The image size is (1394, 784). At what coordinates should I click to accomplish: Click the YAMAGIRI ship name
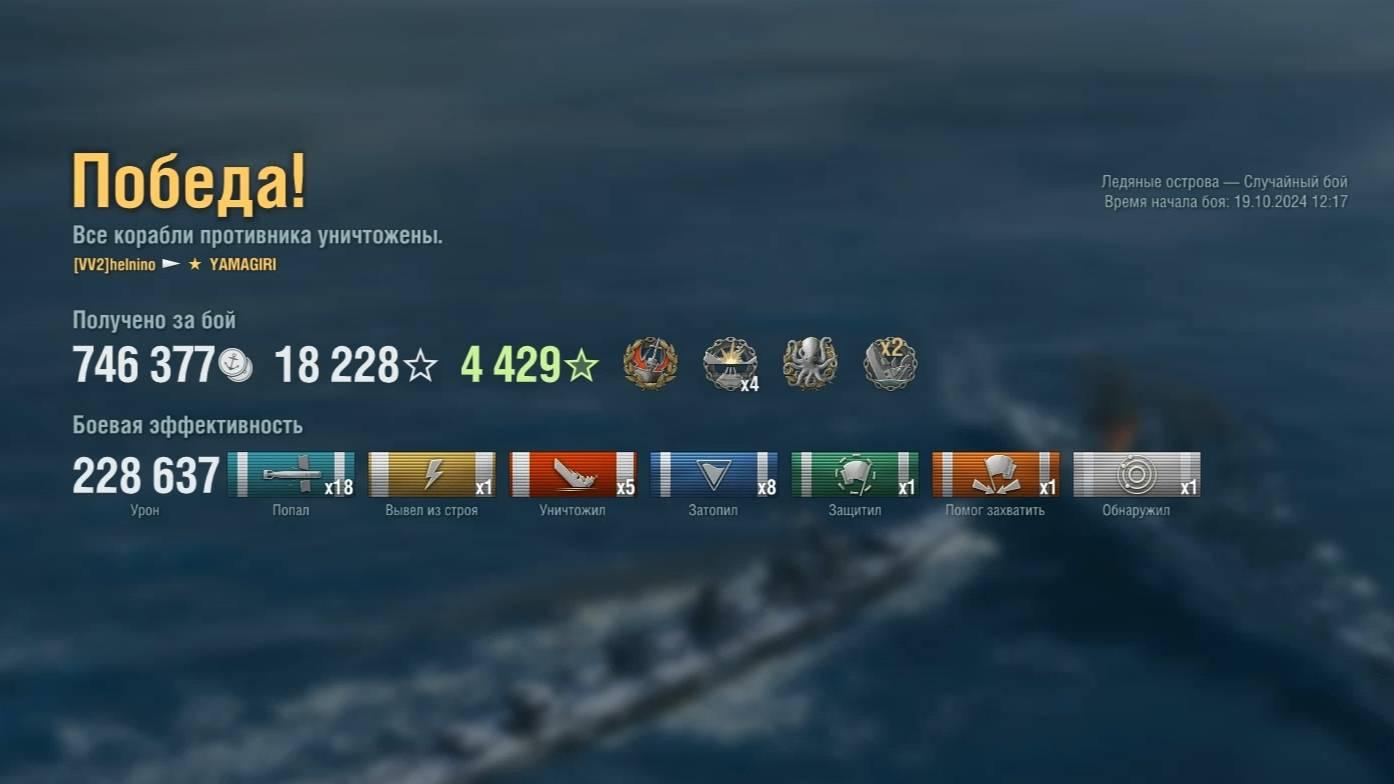[243, 265]
